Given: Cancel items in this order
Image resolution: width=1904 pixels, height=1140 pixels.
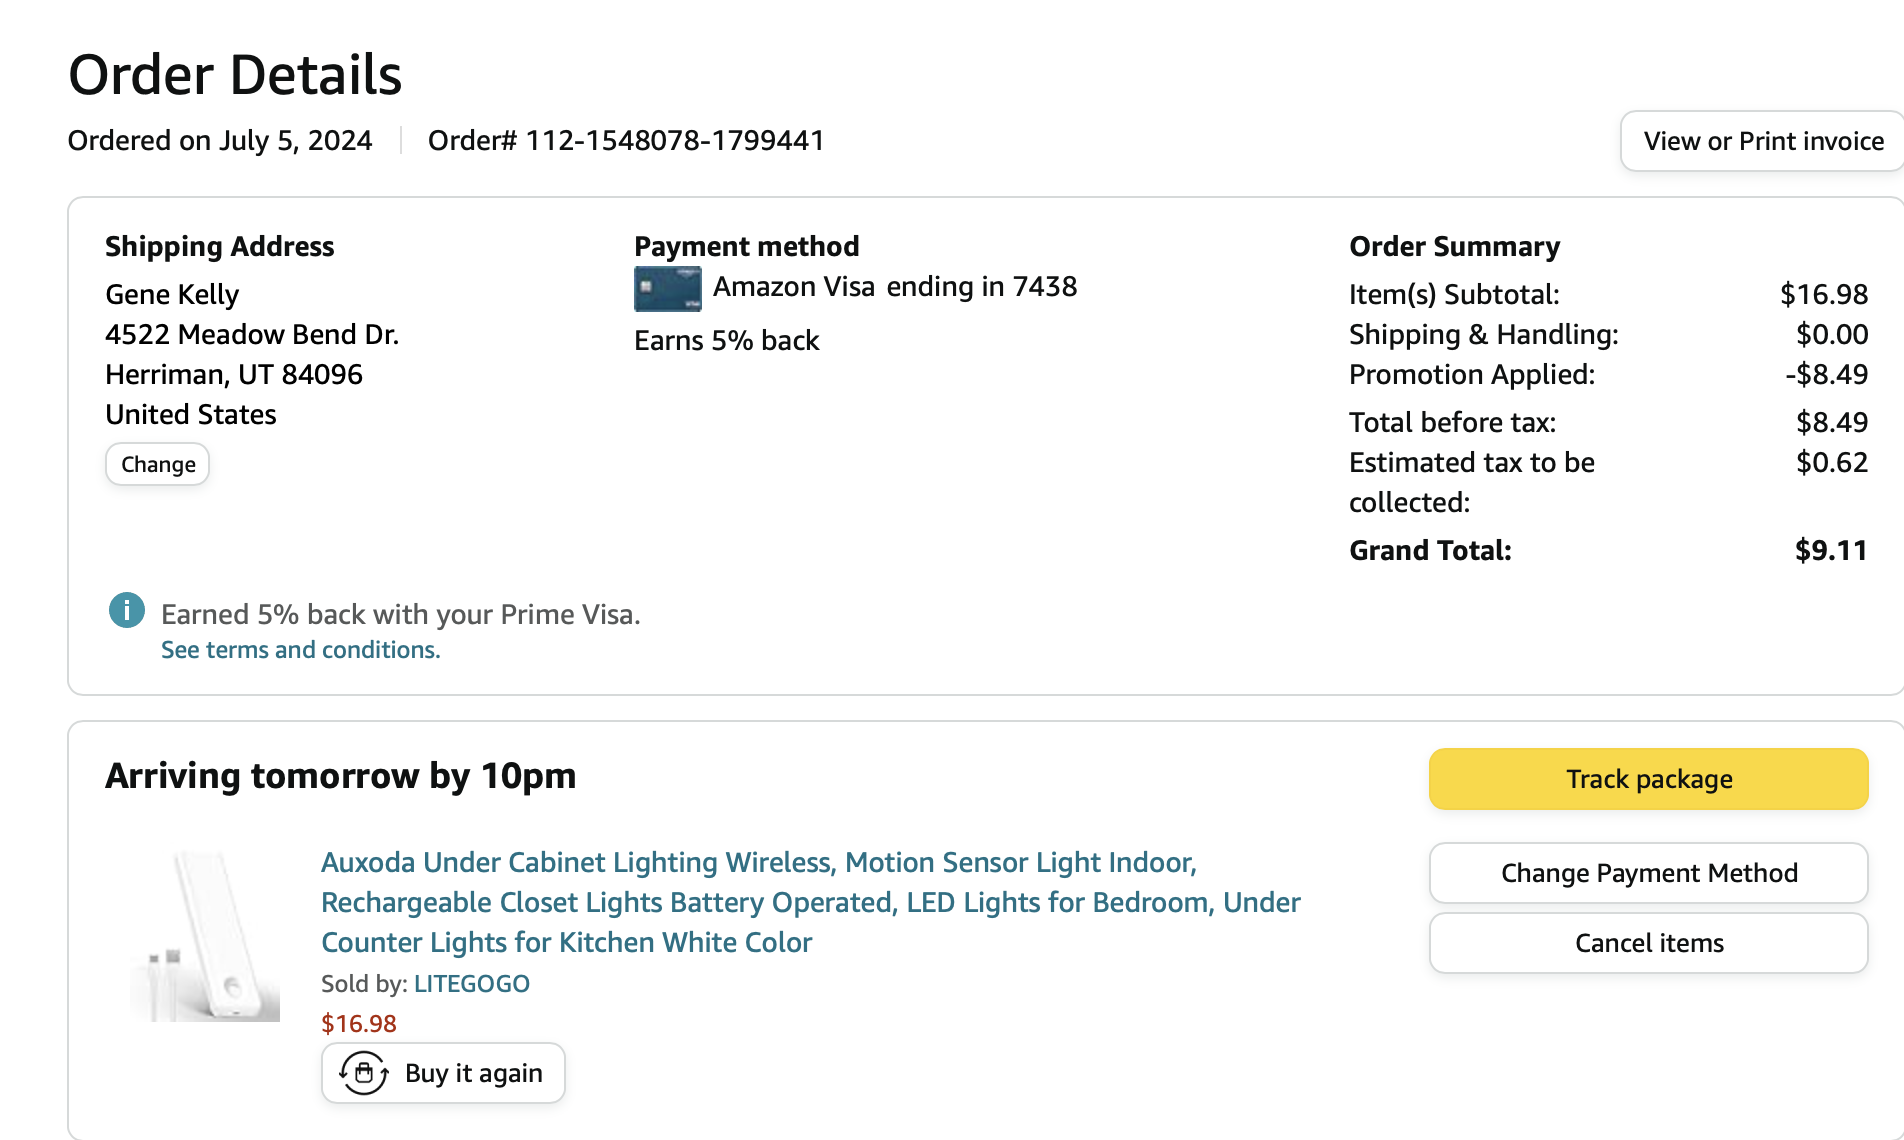Looking at the screenshot, I should [x=1648, y=943].
